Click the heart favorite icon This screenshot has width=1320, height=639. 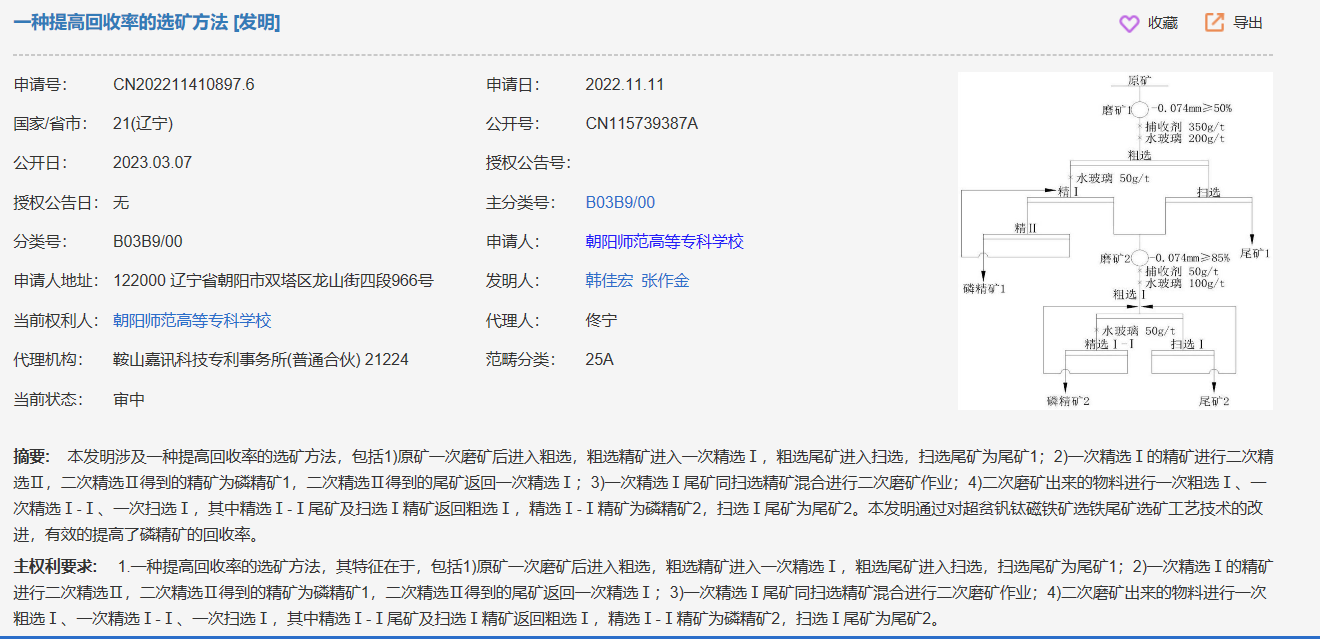pyautogui.click(x=1129, y=23)
